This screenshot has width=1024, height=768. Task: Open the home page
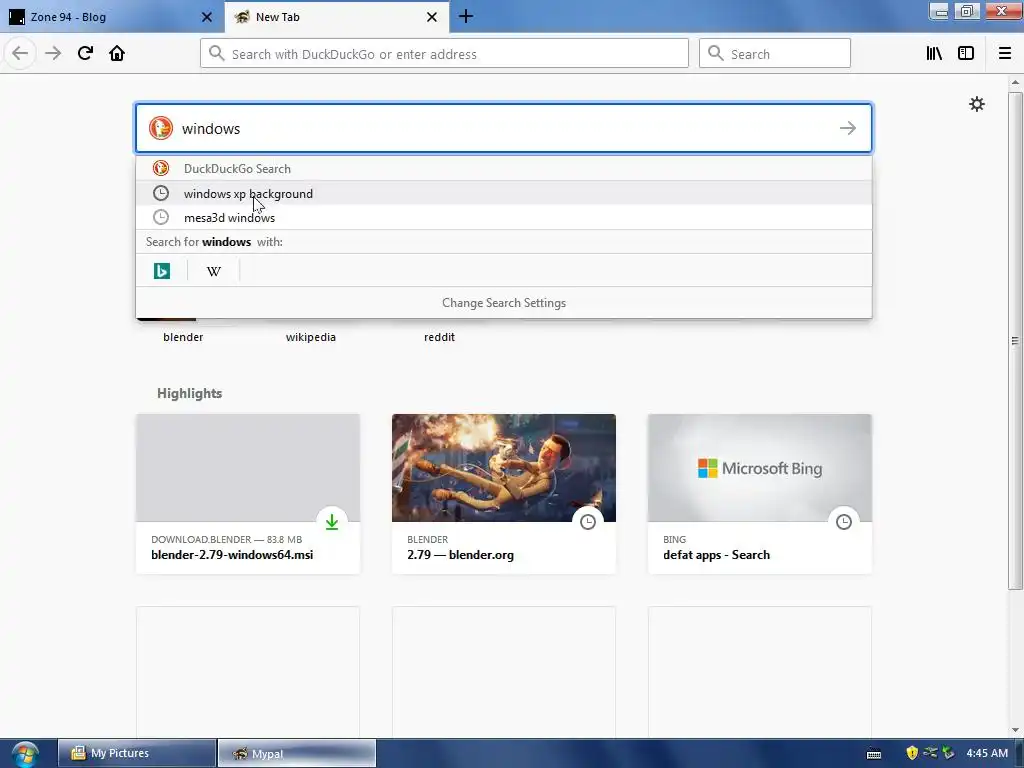coord(117,53)
